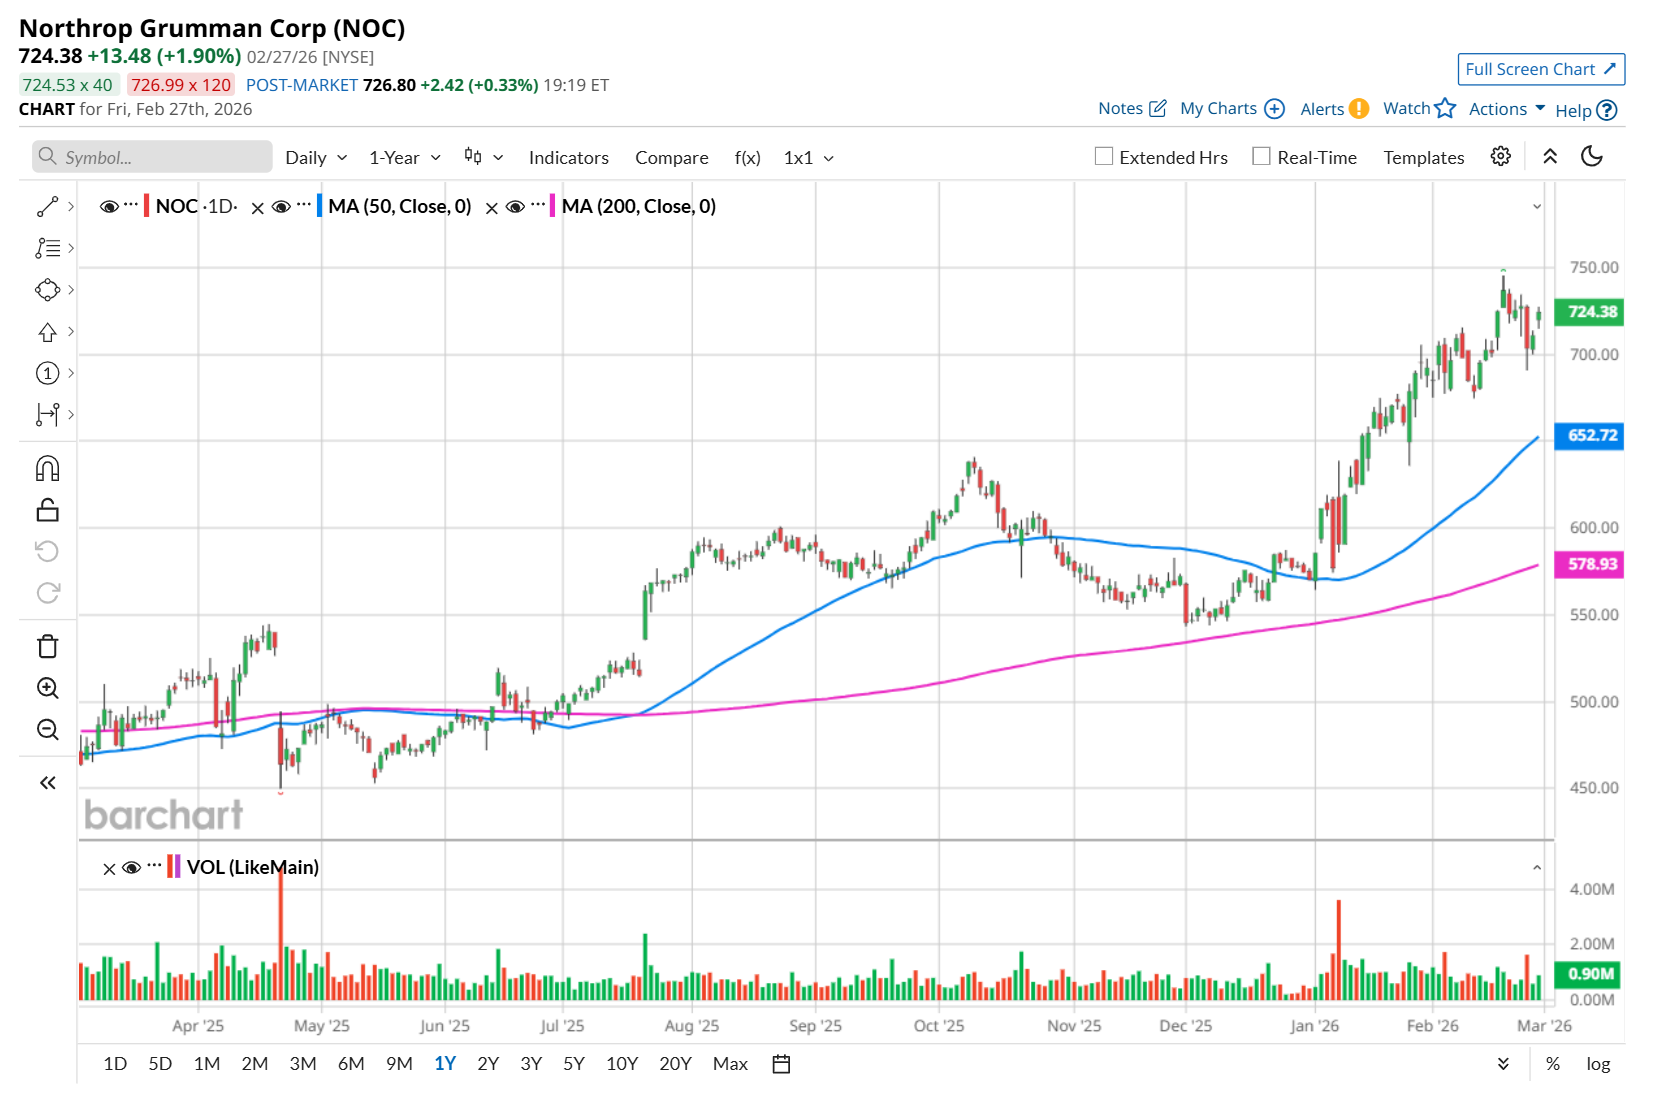Open chart settings gear icon
1665x1093 pixels.
(1500, 156)
